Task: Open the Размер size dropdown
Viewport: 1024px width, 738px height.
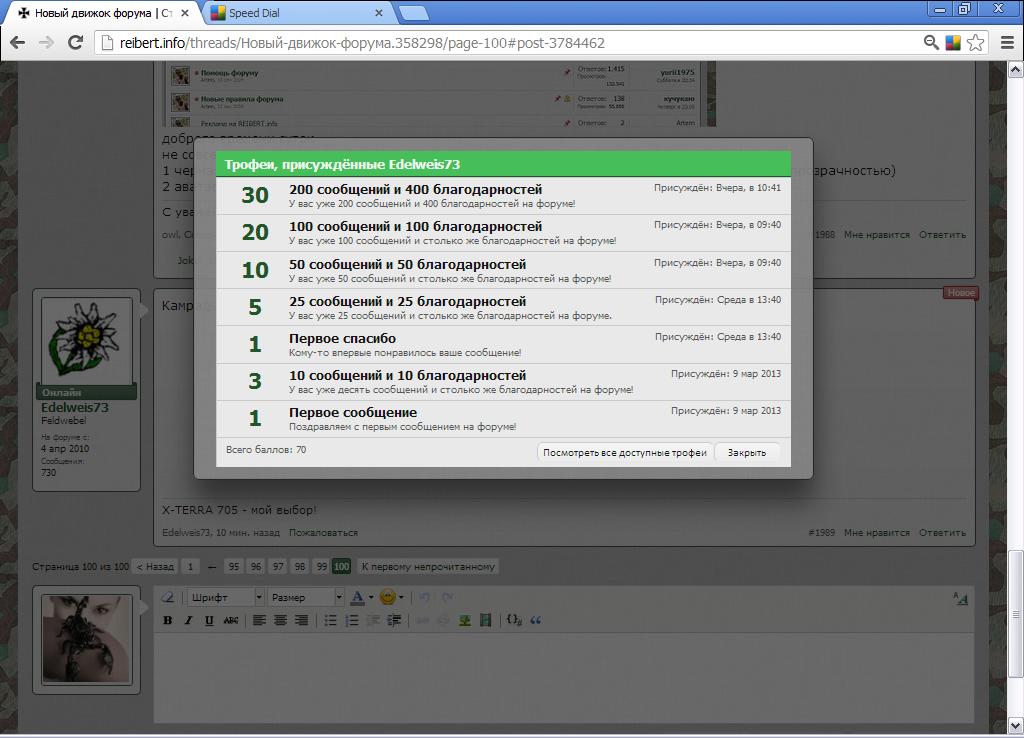Action: [x=306, y=597]
